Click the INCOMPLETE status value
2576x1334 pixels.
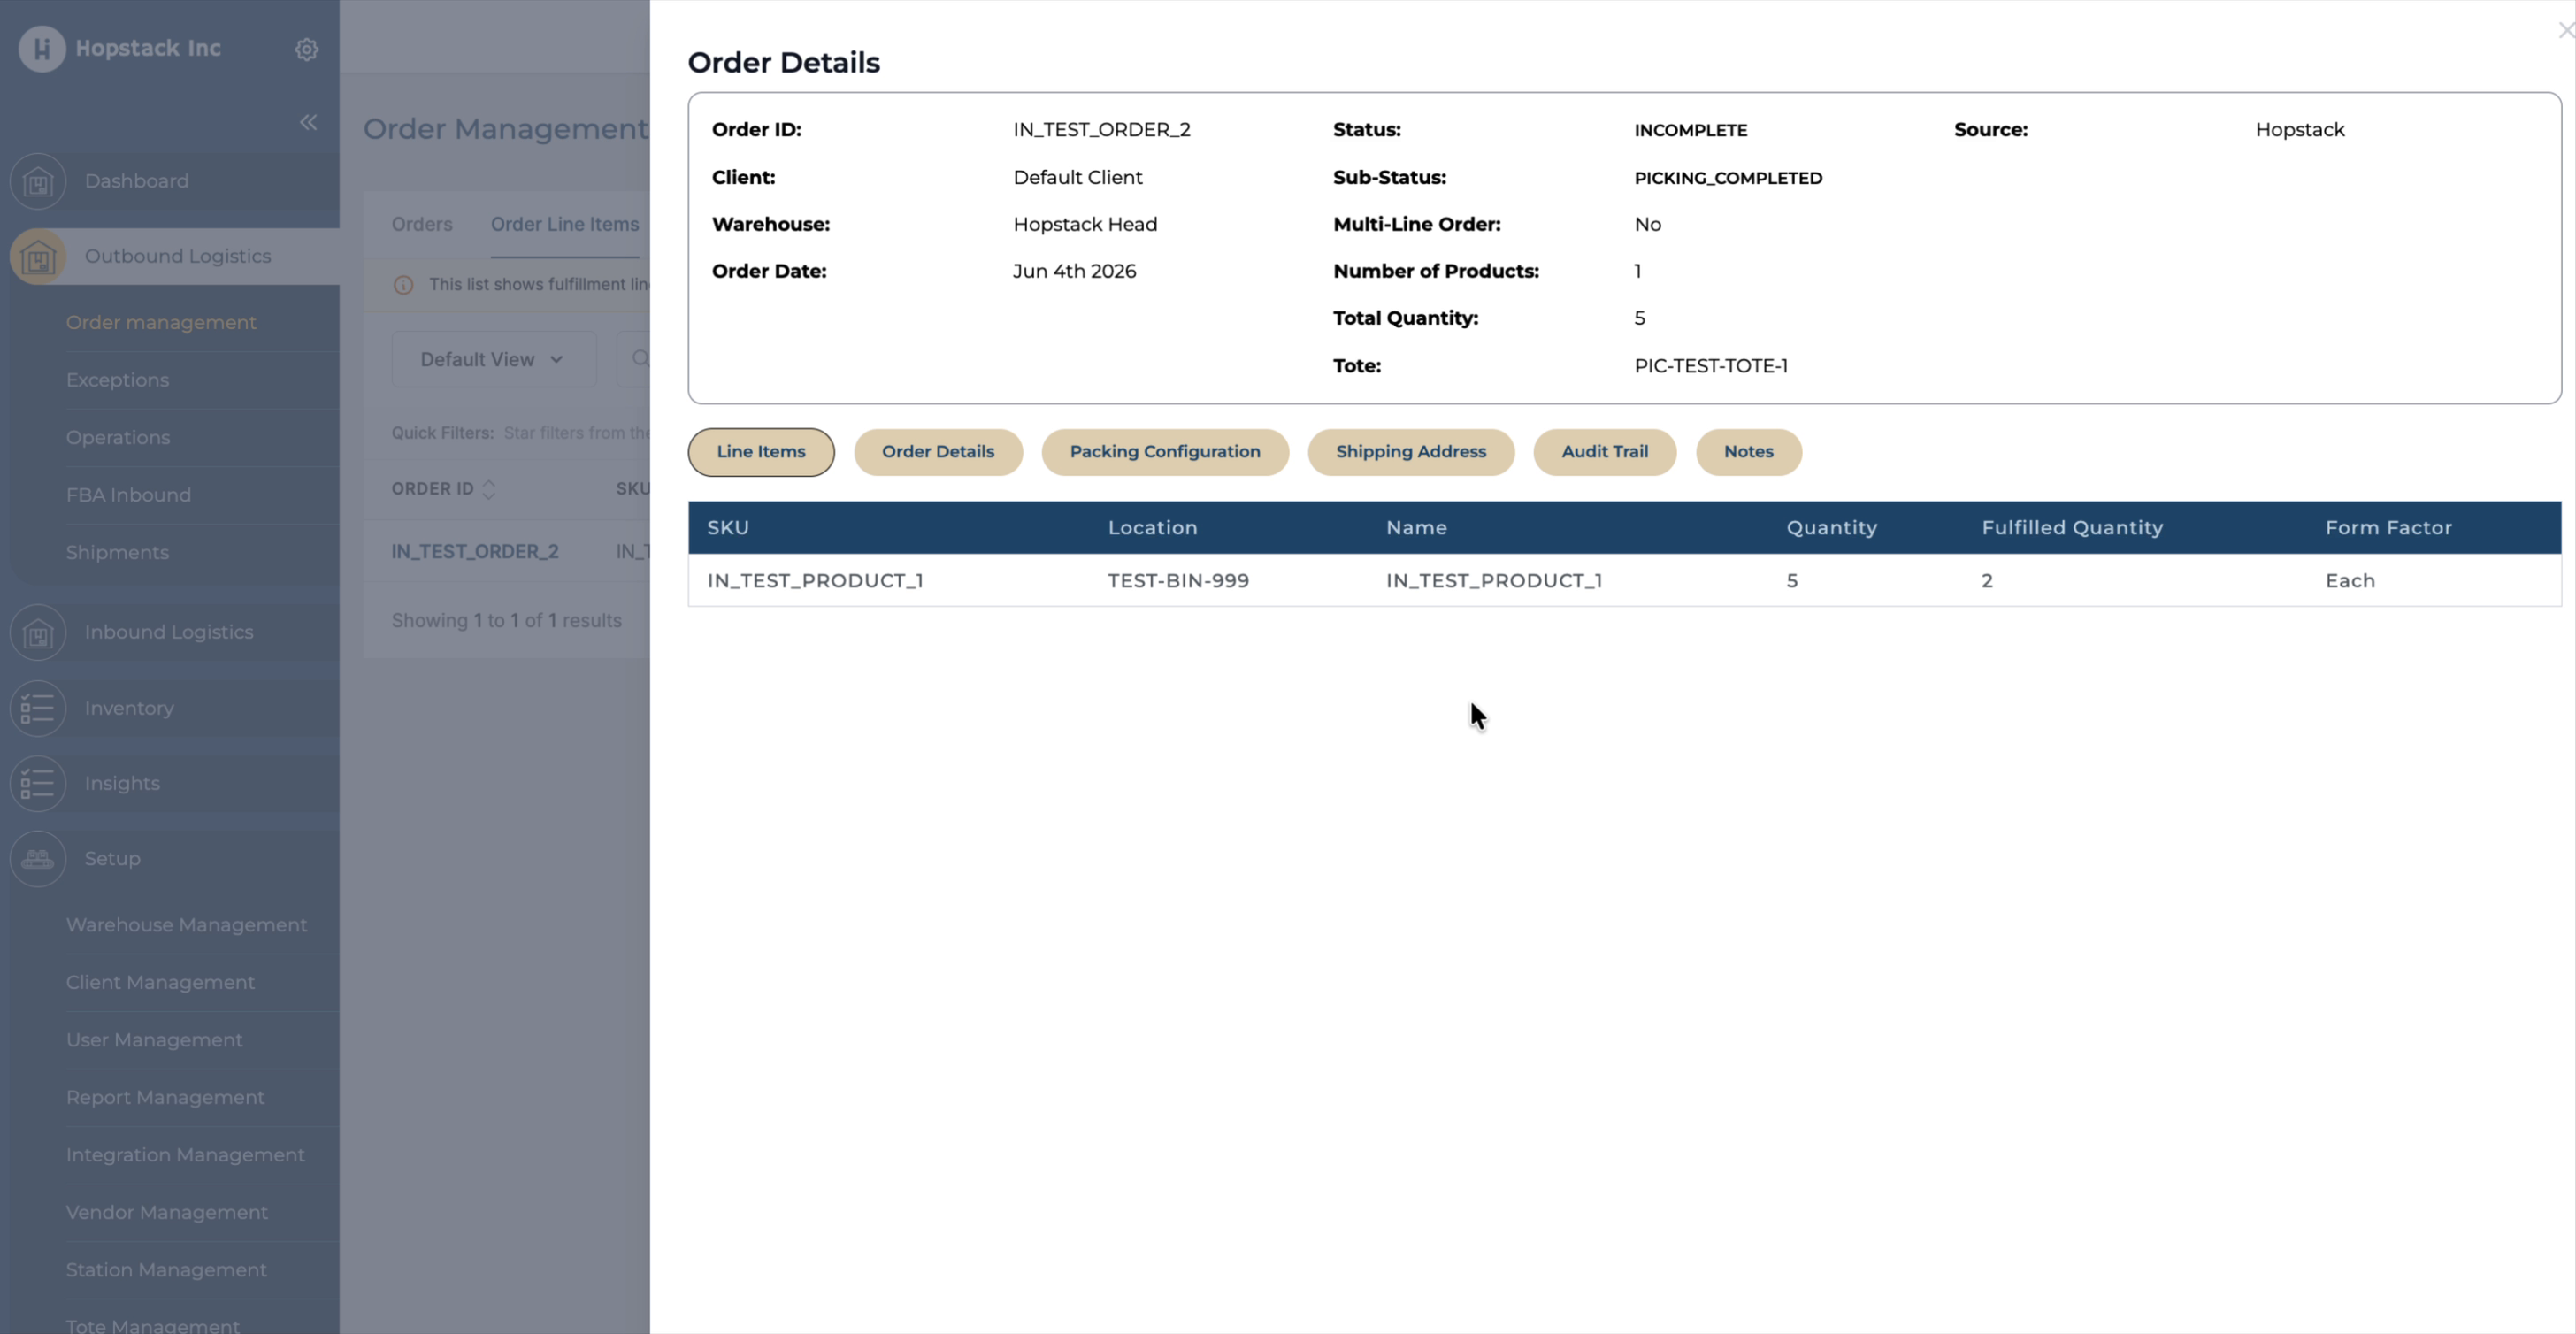tap(1691, 130)
